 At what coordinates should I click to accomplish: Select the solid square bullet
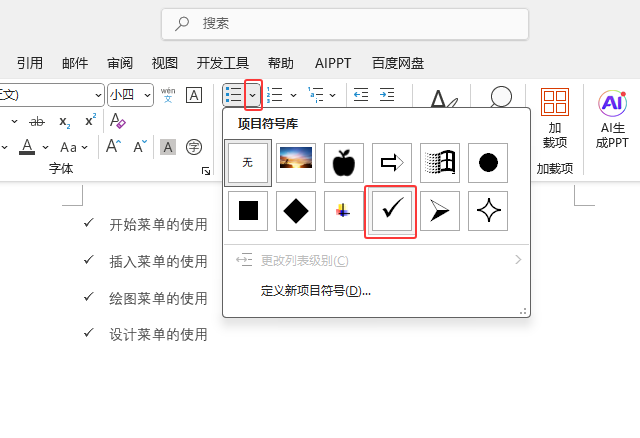(248, 211)
